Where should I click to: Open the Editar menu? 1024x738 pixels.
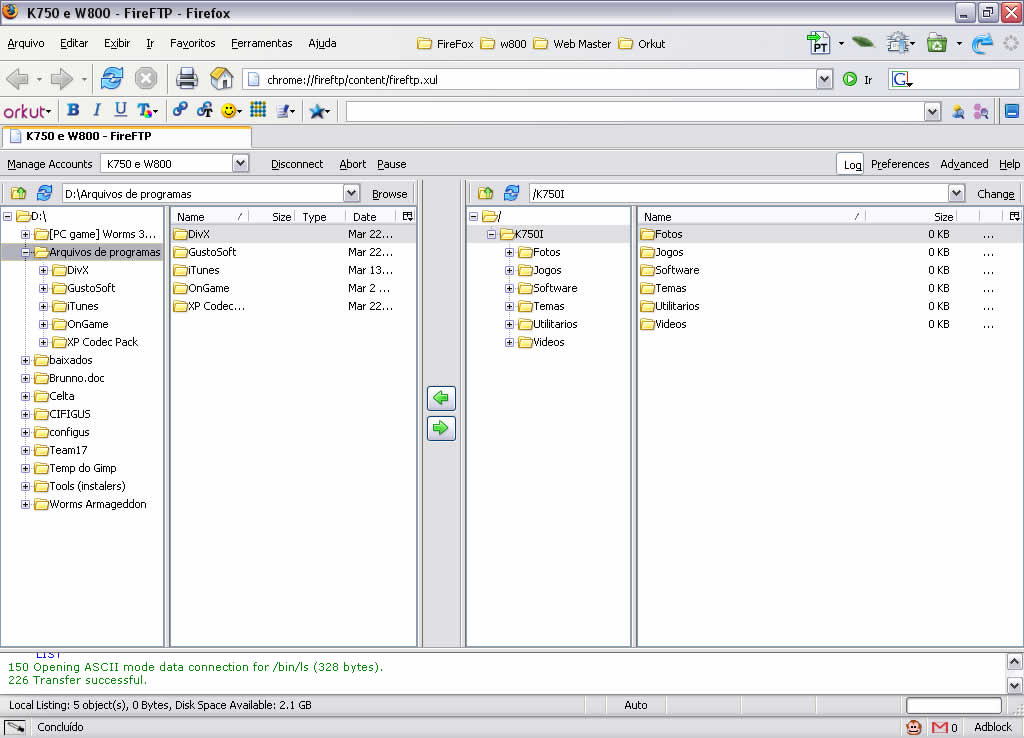coord(74,43)
